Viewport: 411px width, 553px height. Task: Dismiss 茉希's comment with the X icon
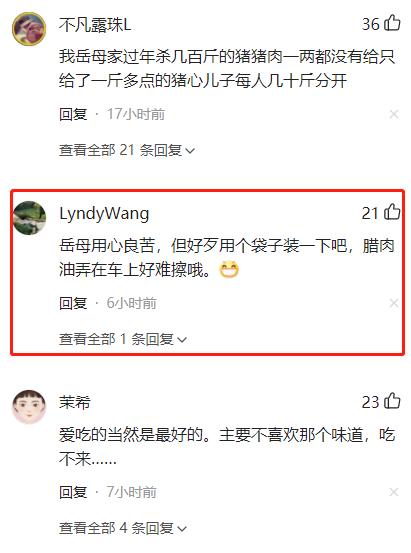394,492
